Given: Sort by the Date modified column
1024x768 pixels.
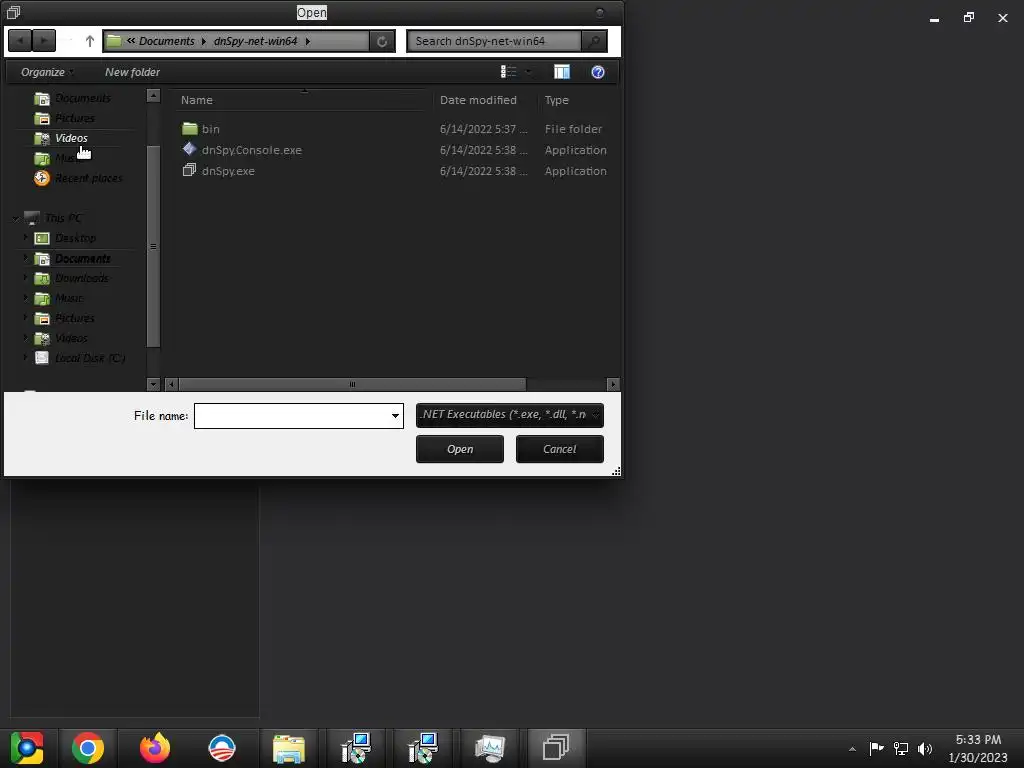Looking at the screenshot, I should (478, 100).
